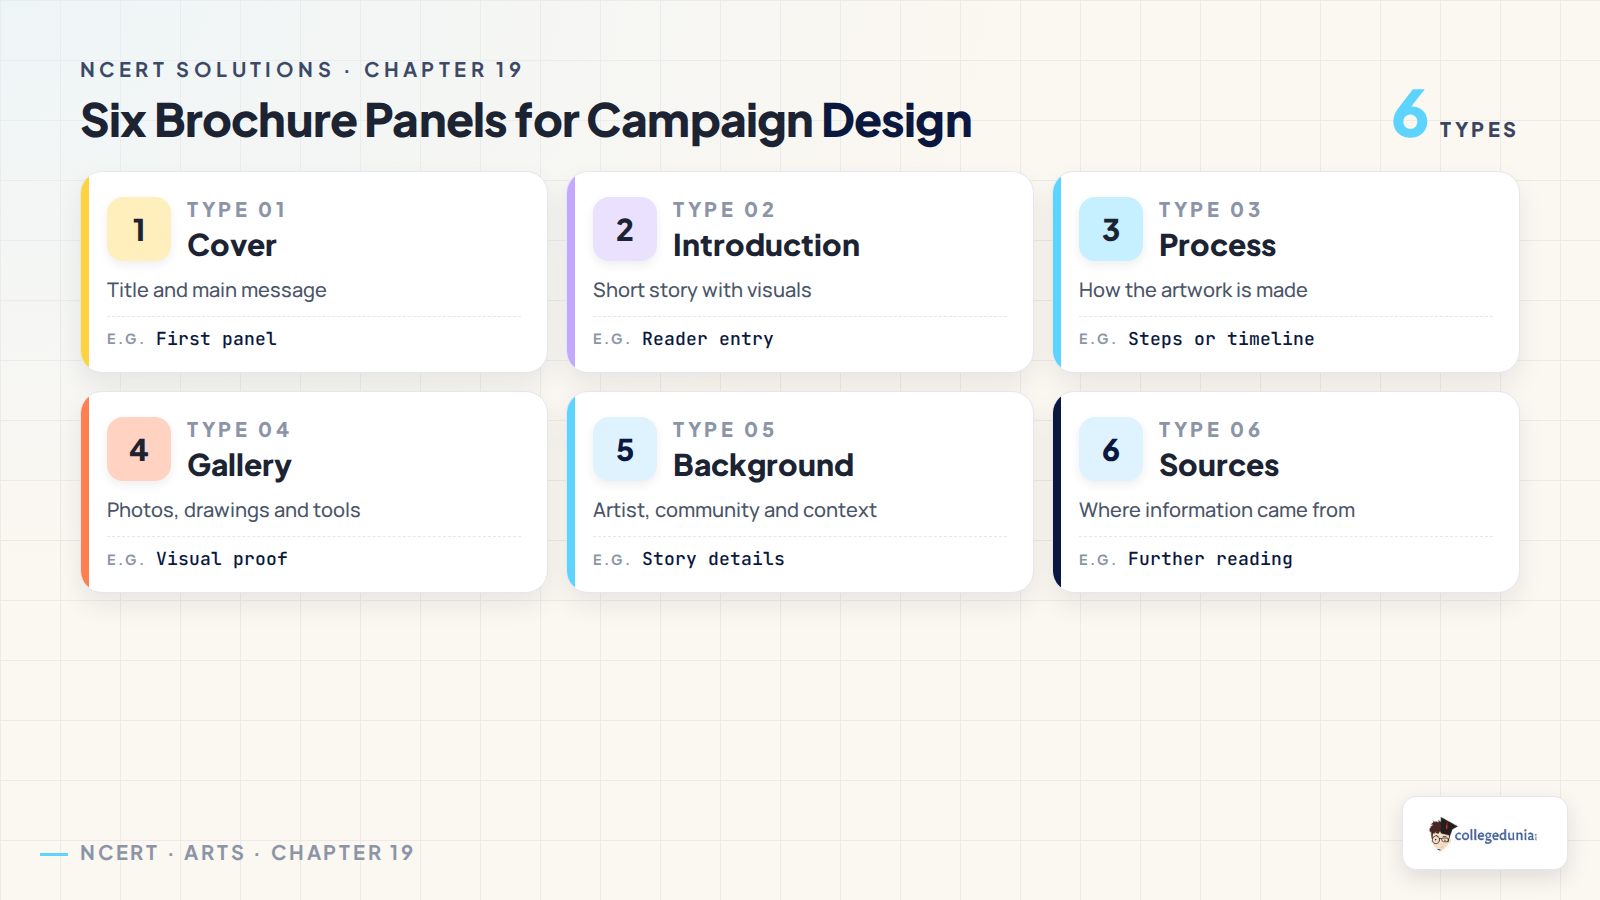Click the Collegedunia logo
The height and width of the screenshot is (900, 1600).
[x=1484, y=833]
